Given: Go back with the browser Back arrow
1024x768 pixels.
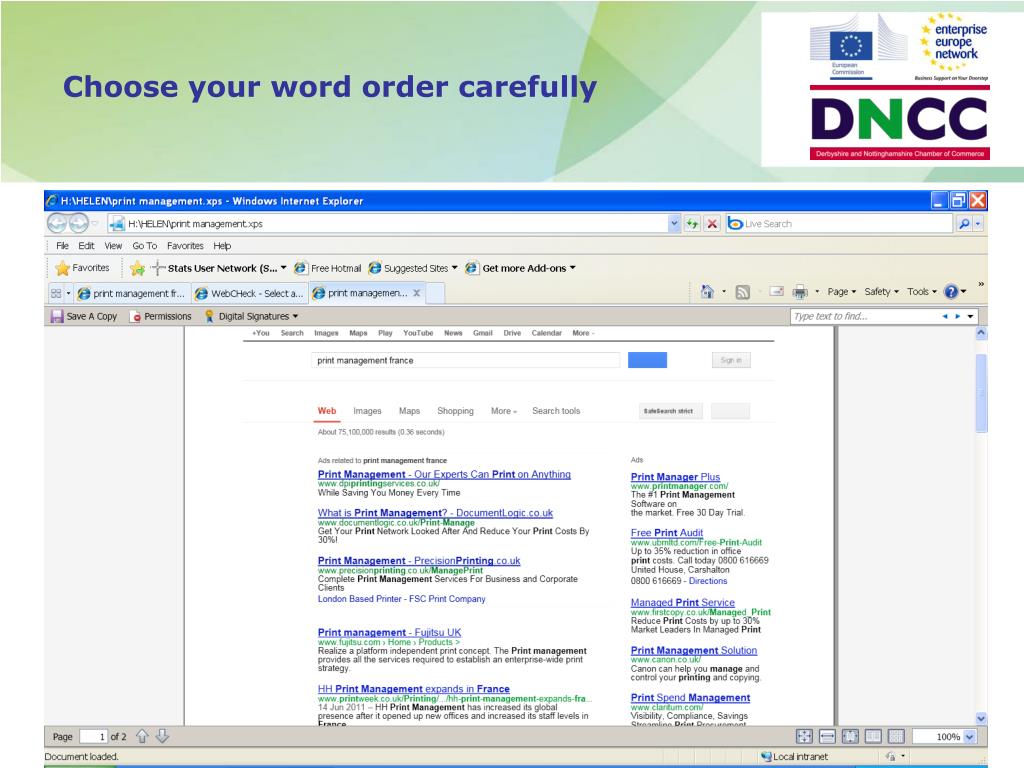Looking at the screenshot, I should (57, 223).
